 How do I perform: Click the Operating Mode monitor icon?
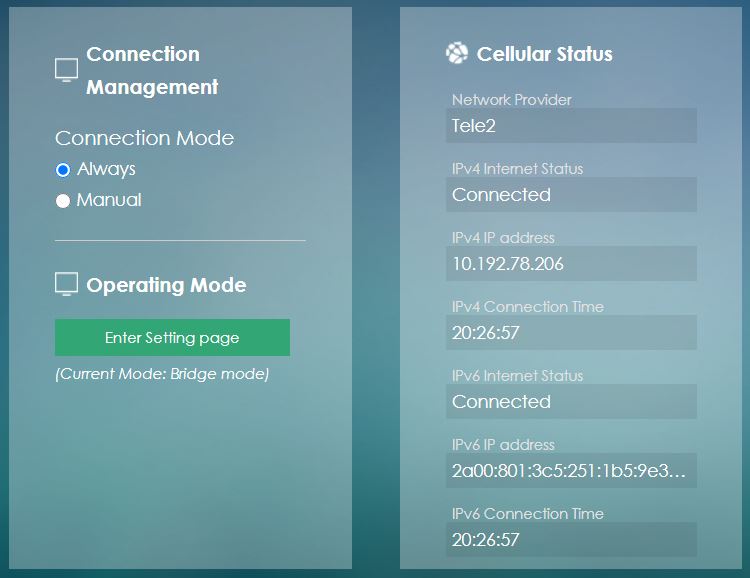pyautogui.click(x=66, y=285)
